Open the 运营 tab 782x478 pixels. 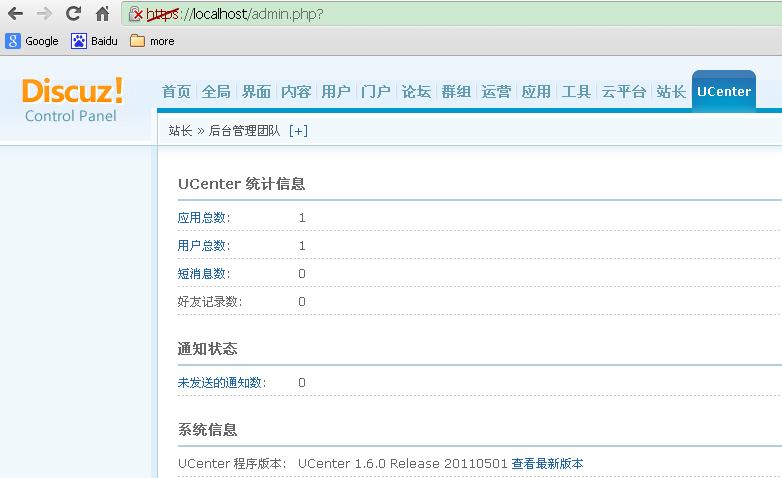click(x=496, y=91)
